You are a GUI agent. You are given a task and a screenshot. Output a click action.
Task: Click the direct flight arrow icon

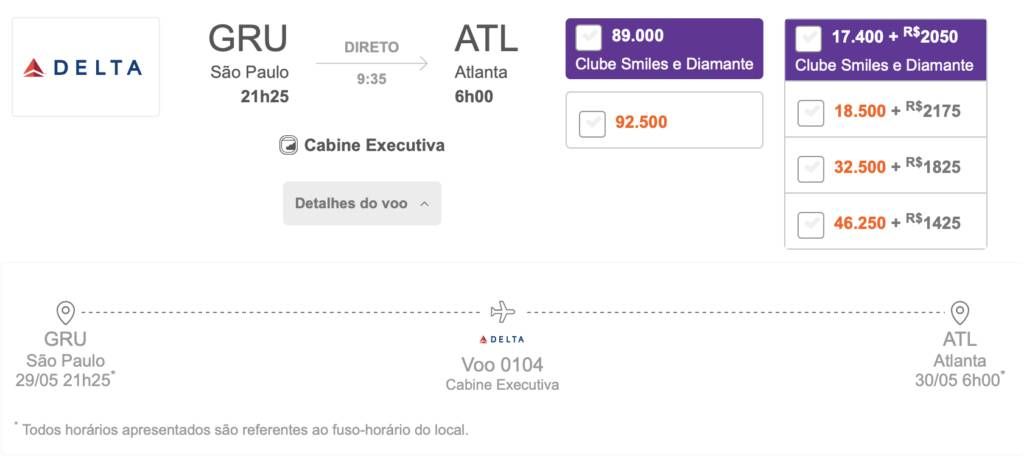coord(372,63)
